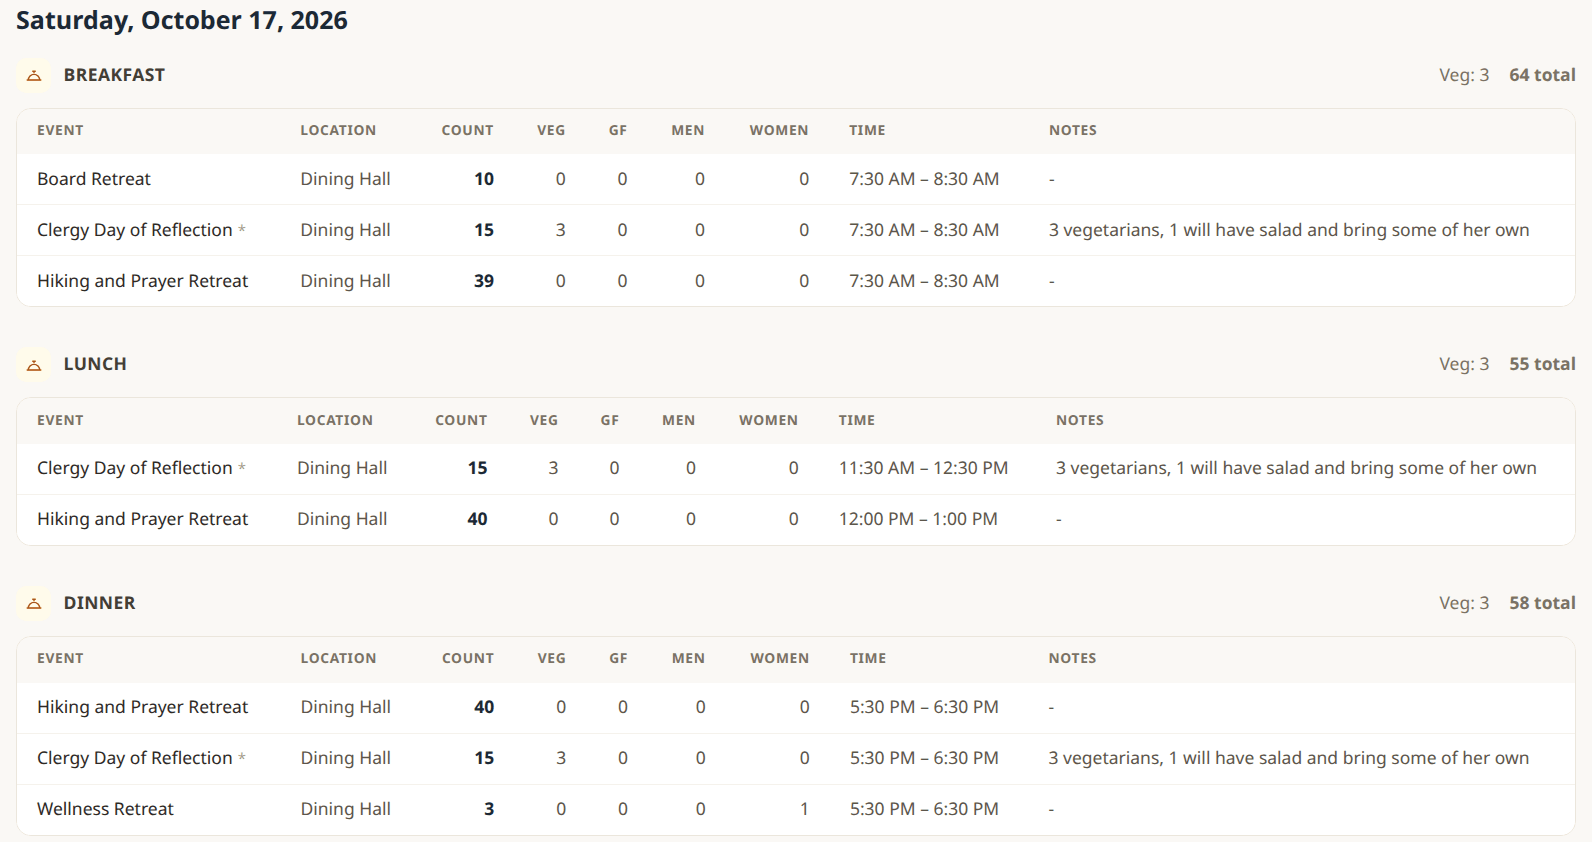Click asterisk beside Clergy Day in Lunch
Image resolution: width=1592 pixels, height=842 pixels.
[x=242, y=467]
